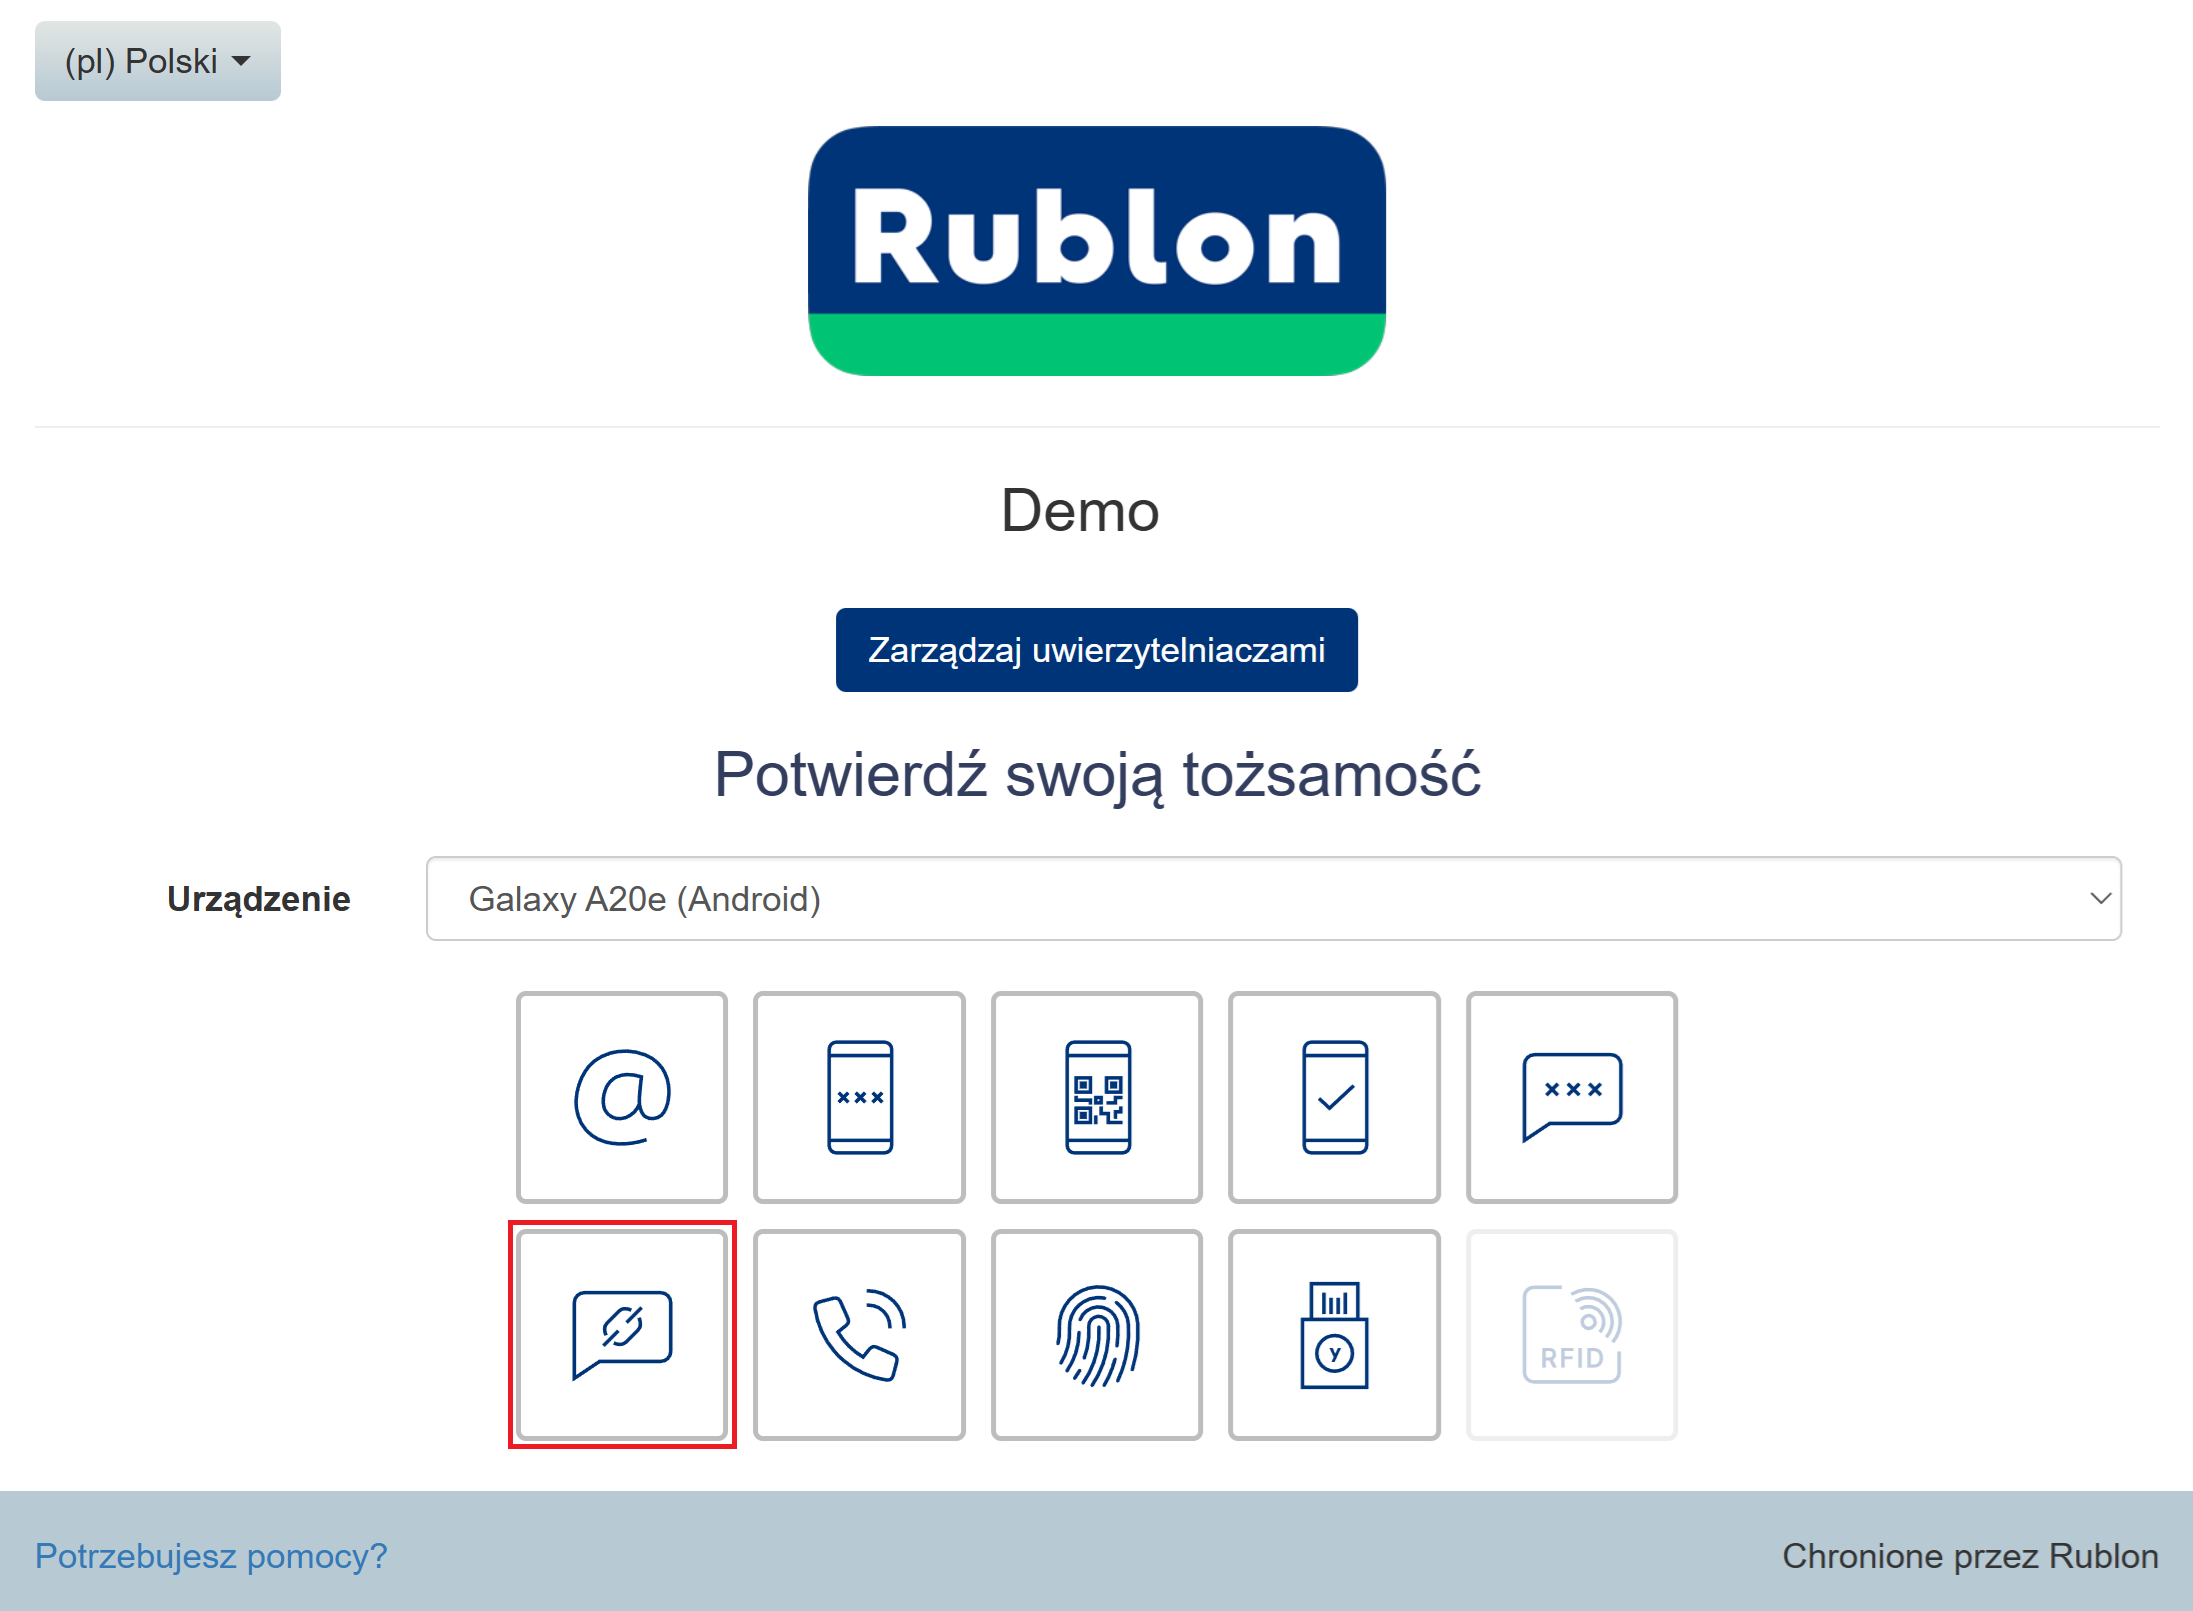2193x1611 pixels.
Task: Click the greyed-out RFID method tile
Action: coord(1571,1334)
